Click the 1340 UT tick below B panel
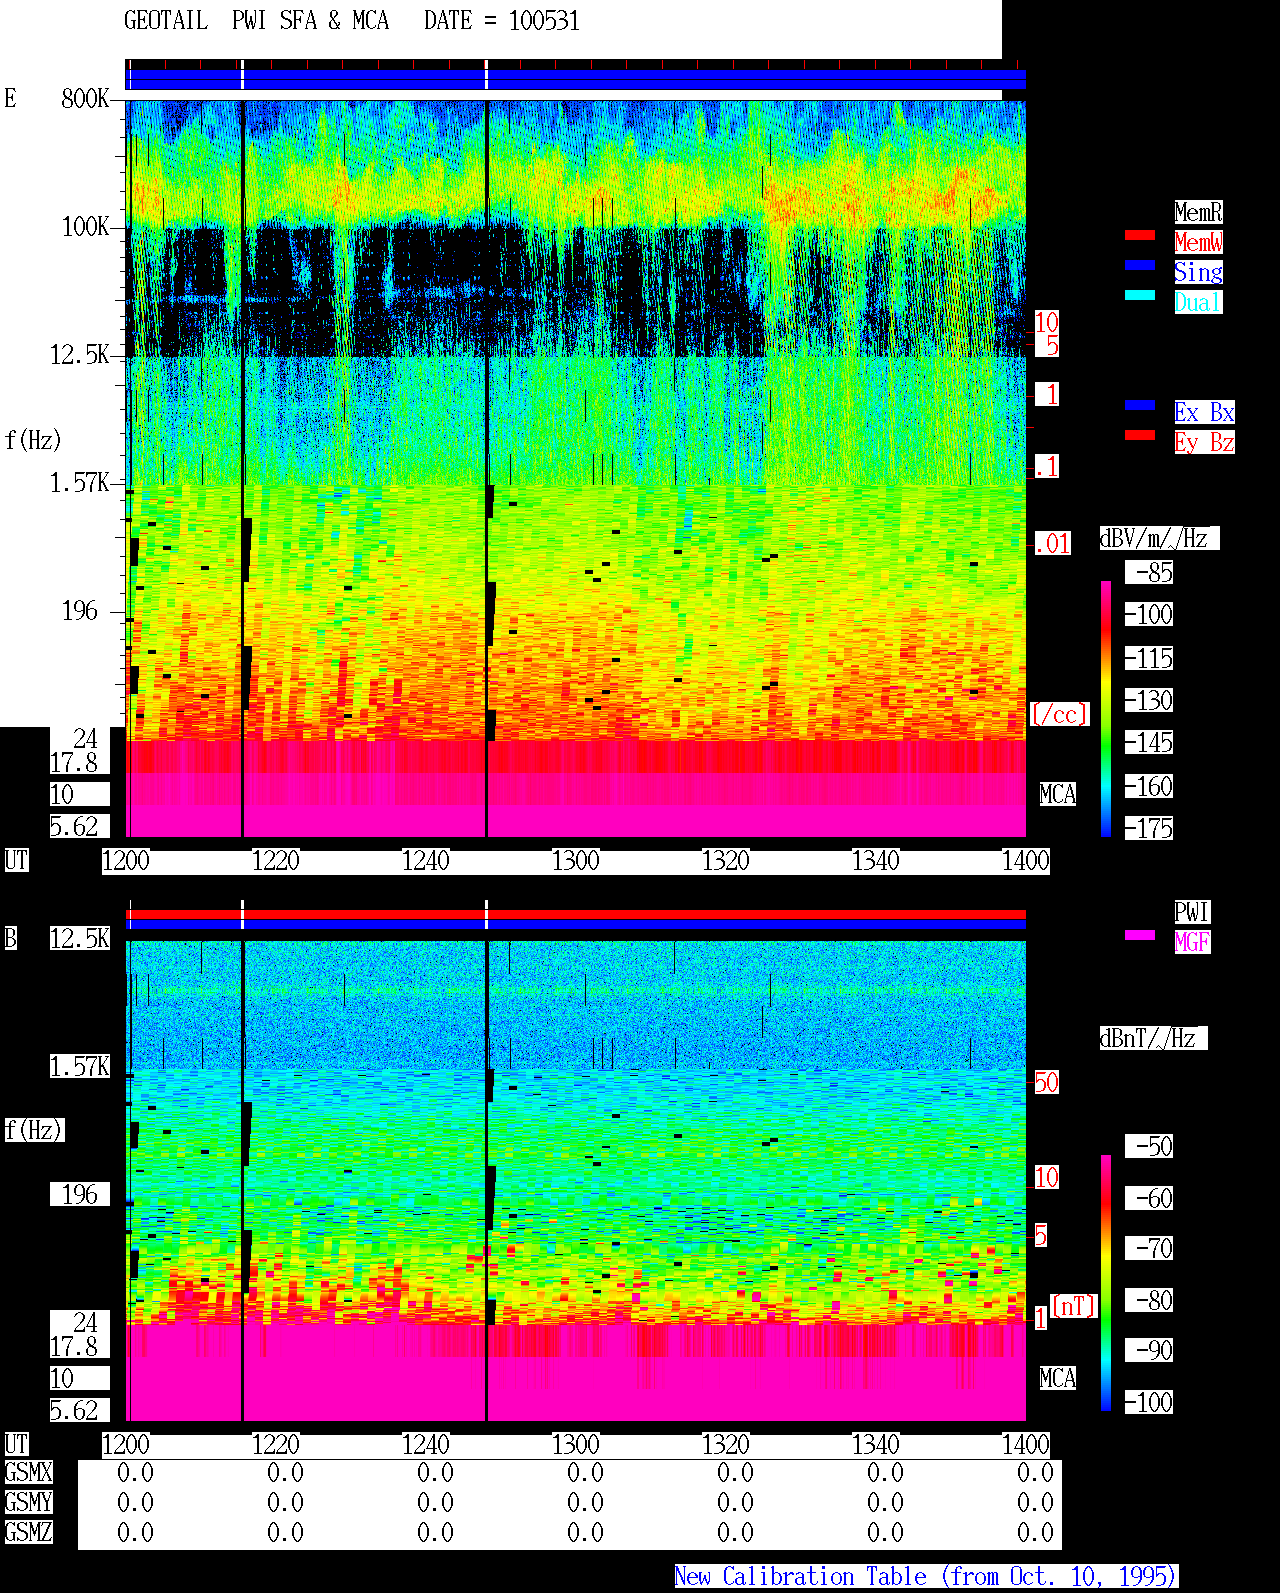The image size is (1280, 1593). [x=876, y=1445]
